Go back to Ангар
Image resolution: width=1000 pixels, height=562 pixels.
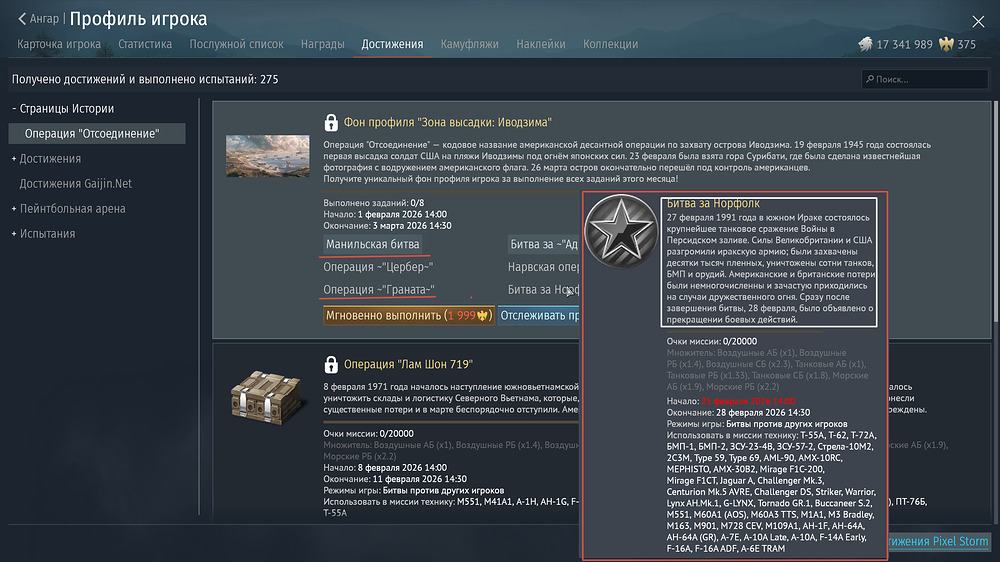tap(38, 19)
